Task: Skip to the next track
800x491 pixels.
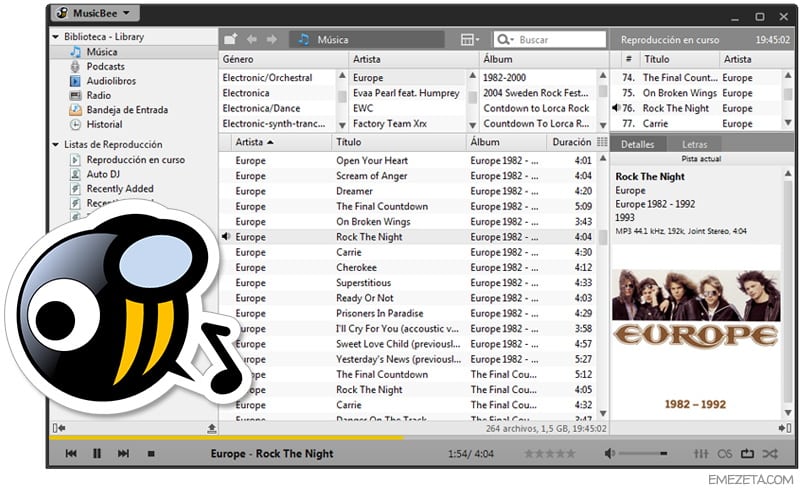Action: [123, 453]
